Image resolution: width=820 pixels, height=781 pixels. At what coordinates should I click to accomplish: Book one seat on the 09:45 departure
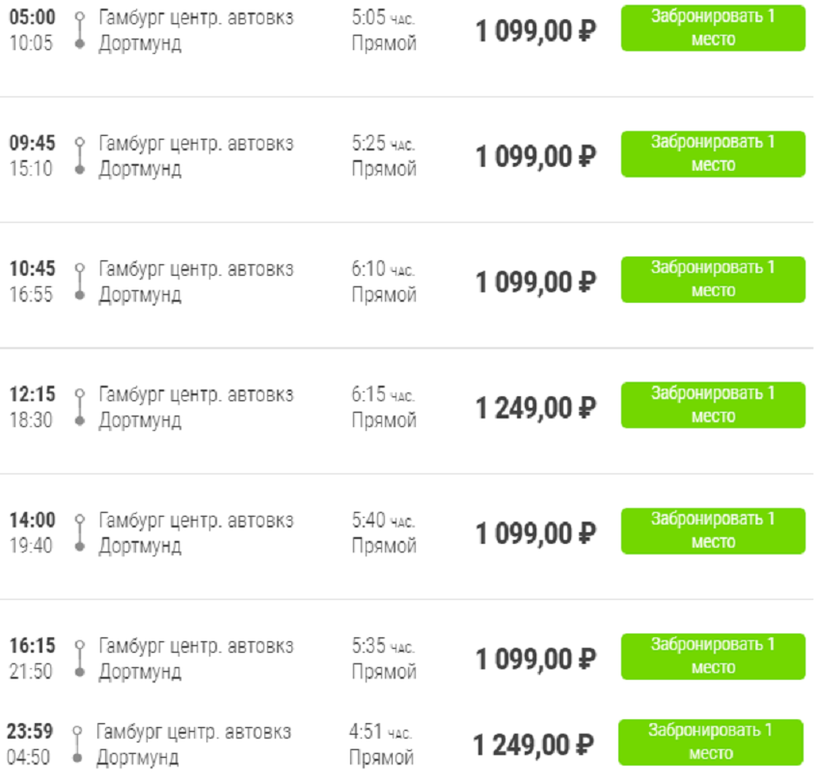(712, 154)
